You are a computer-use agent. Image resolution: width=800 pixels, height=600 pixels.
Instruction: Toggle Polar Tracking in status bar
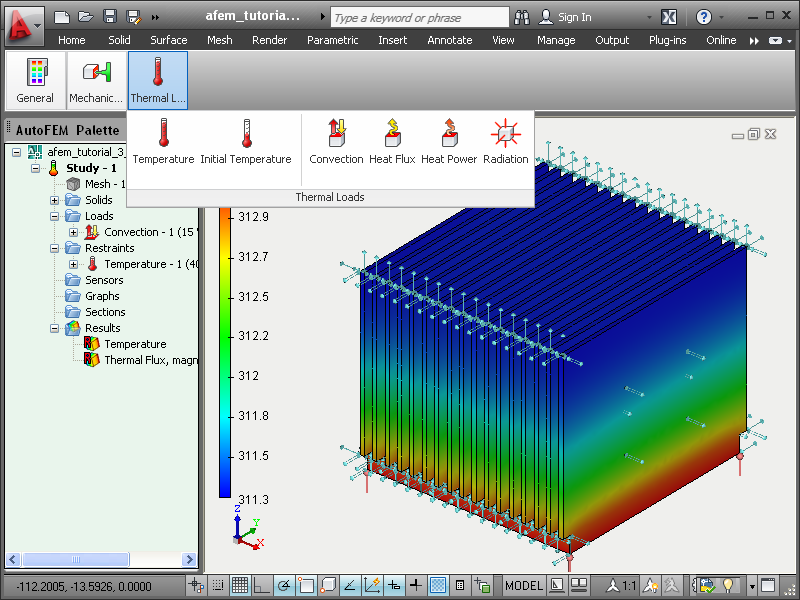[x=284, y=585]
